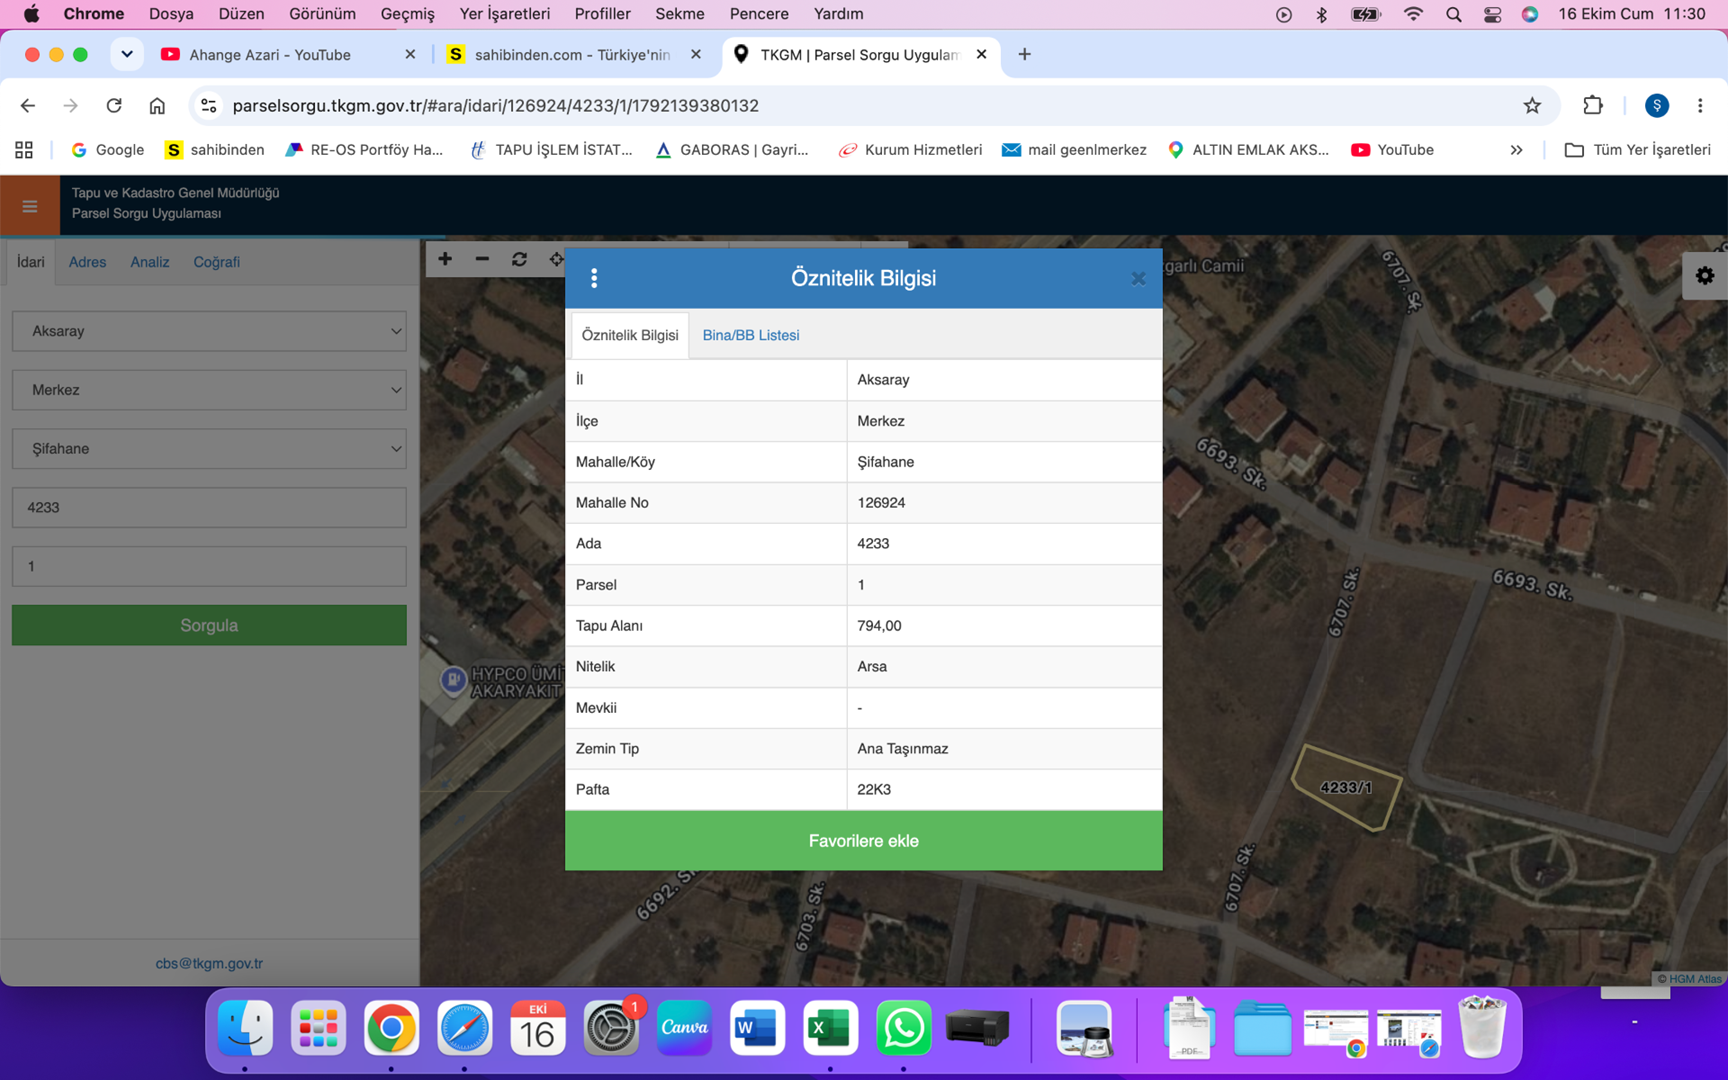Zoom out the map with minus icon

coord(482,259)
